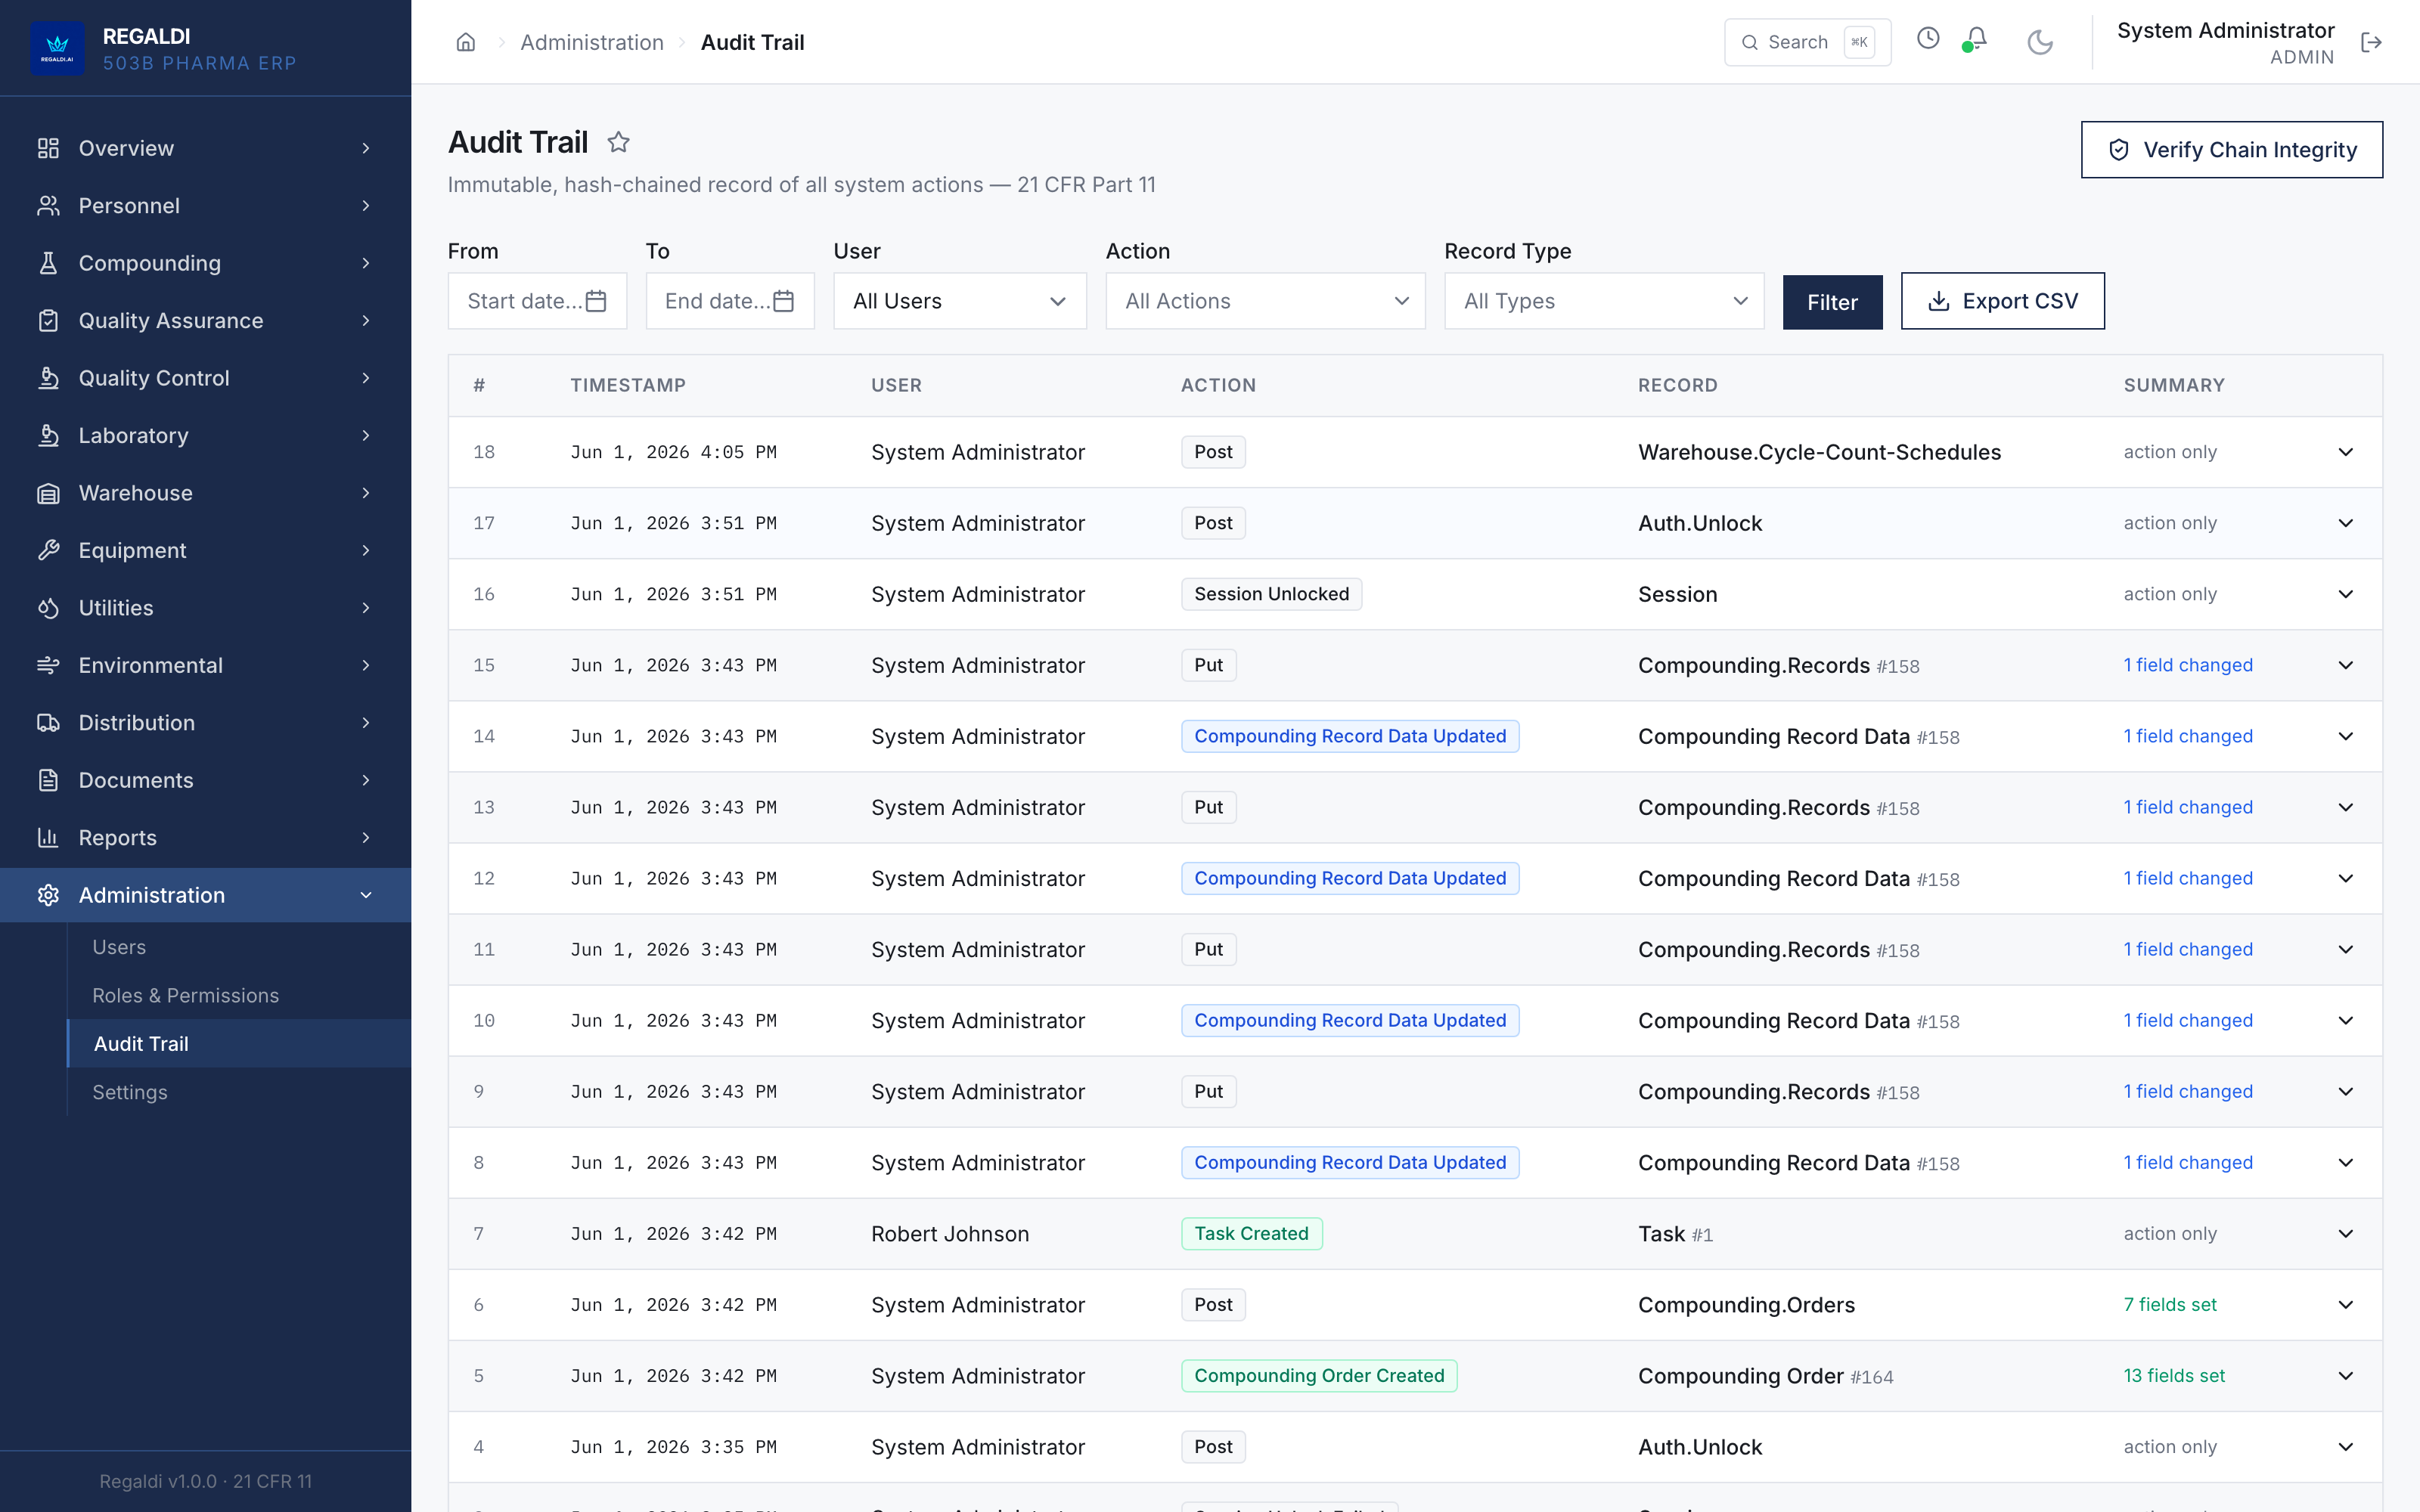This screenshot has height=1512, width=2420.
Task: Click the Filter button
Action: (1832, 302)
